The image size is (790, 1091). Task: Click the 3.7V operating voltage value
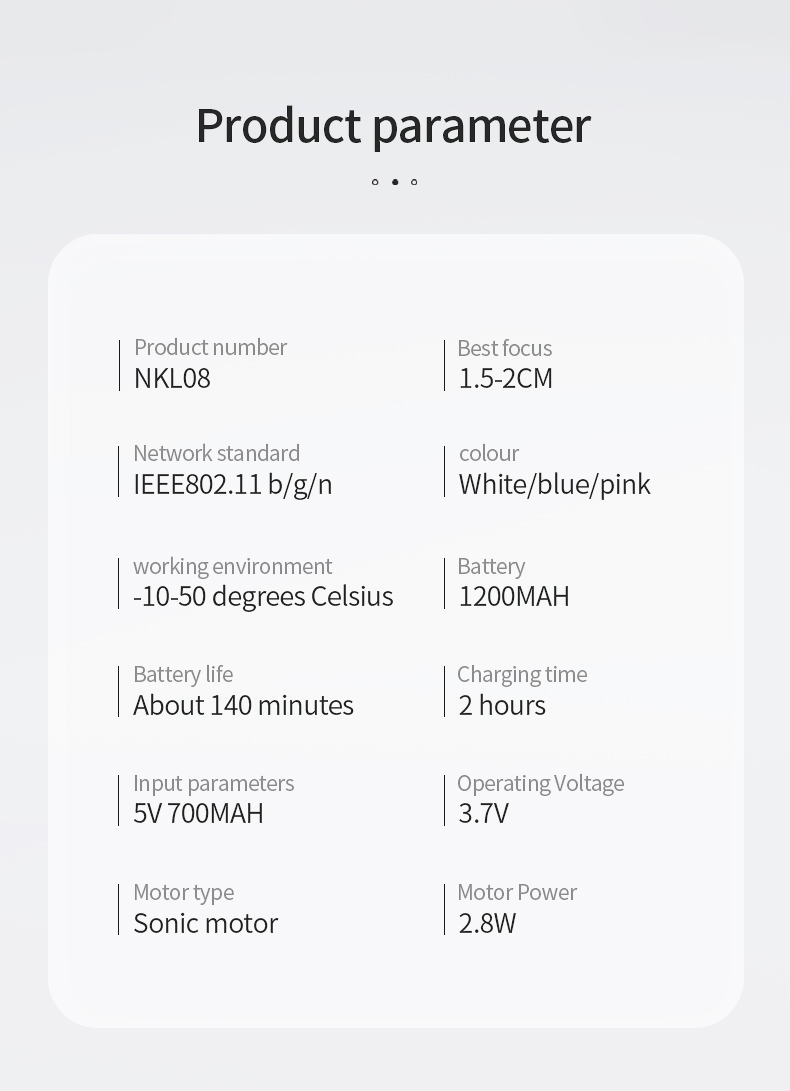[x=483, y=813]
